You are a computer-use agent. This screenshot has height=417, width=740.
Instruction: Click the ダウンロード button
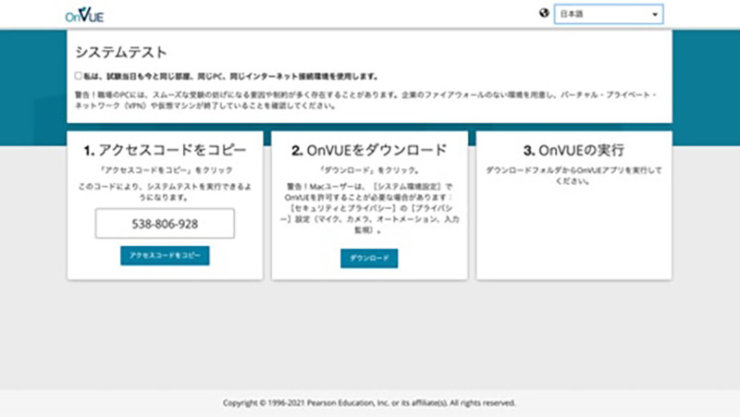pyautogui.click(x=369, y=259)
